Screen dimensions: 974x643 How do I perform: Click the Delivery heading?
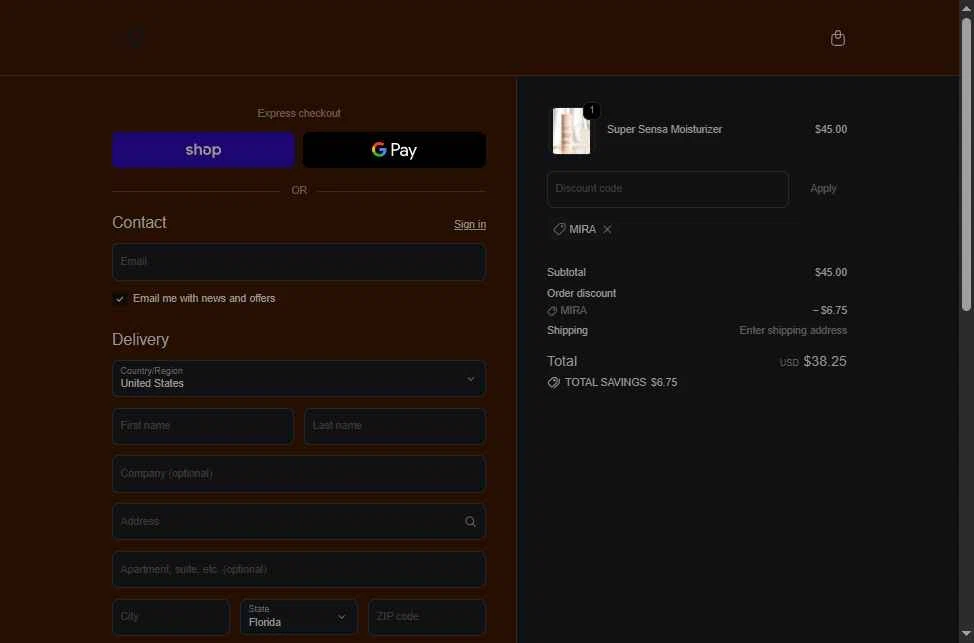pos(140,339)
